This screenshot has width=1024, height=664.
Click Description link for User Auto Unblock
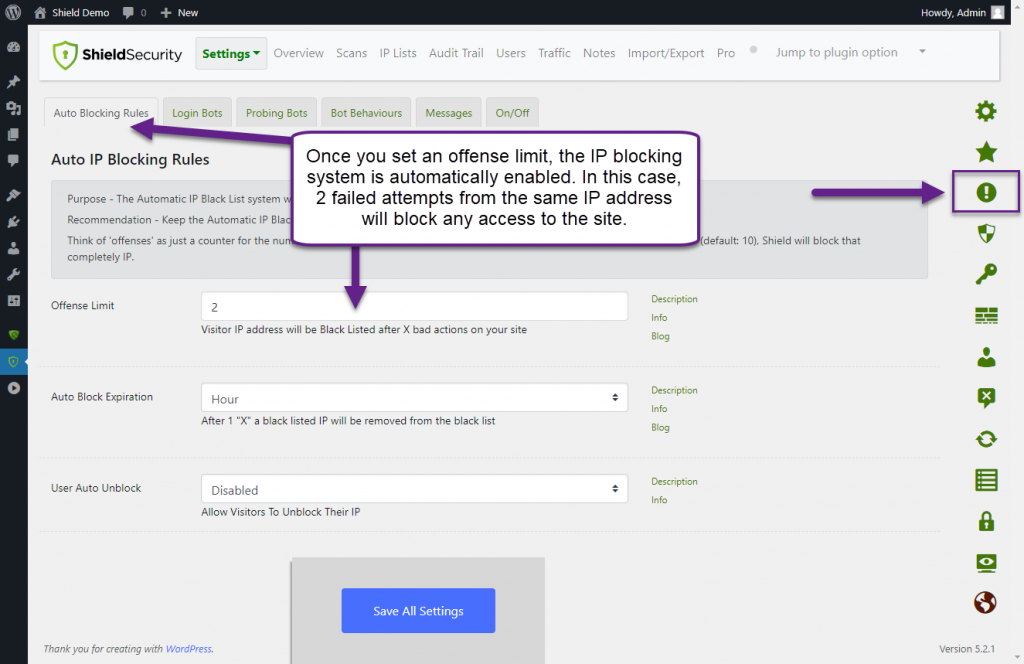point(674,481)
